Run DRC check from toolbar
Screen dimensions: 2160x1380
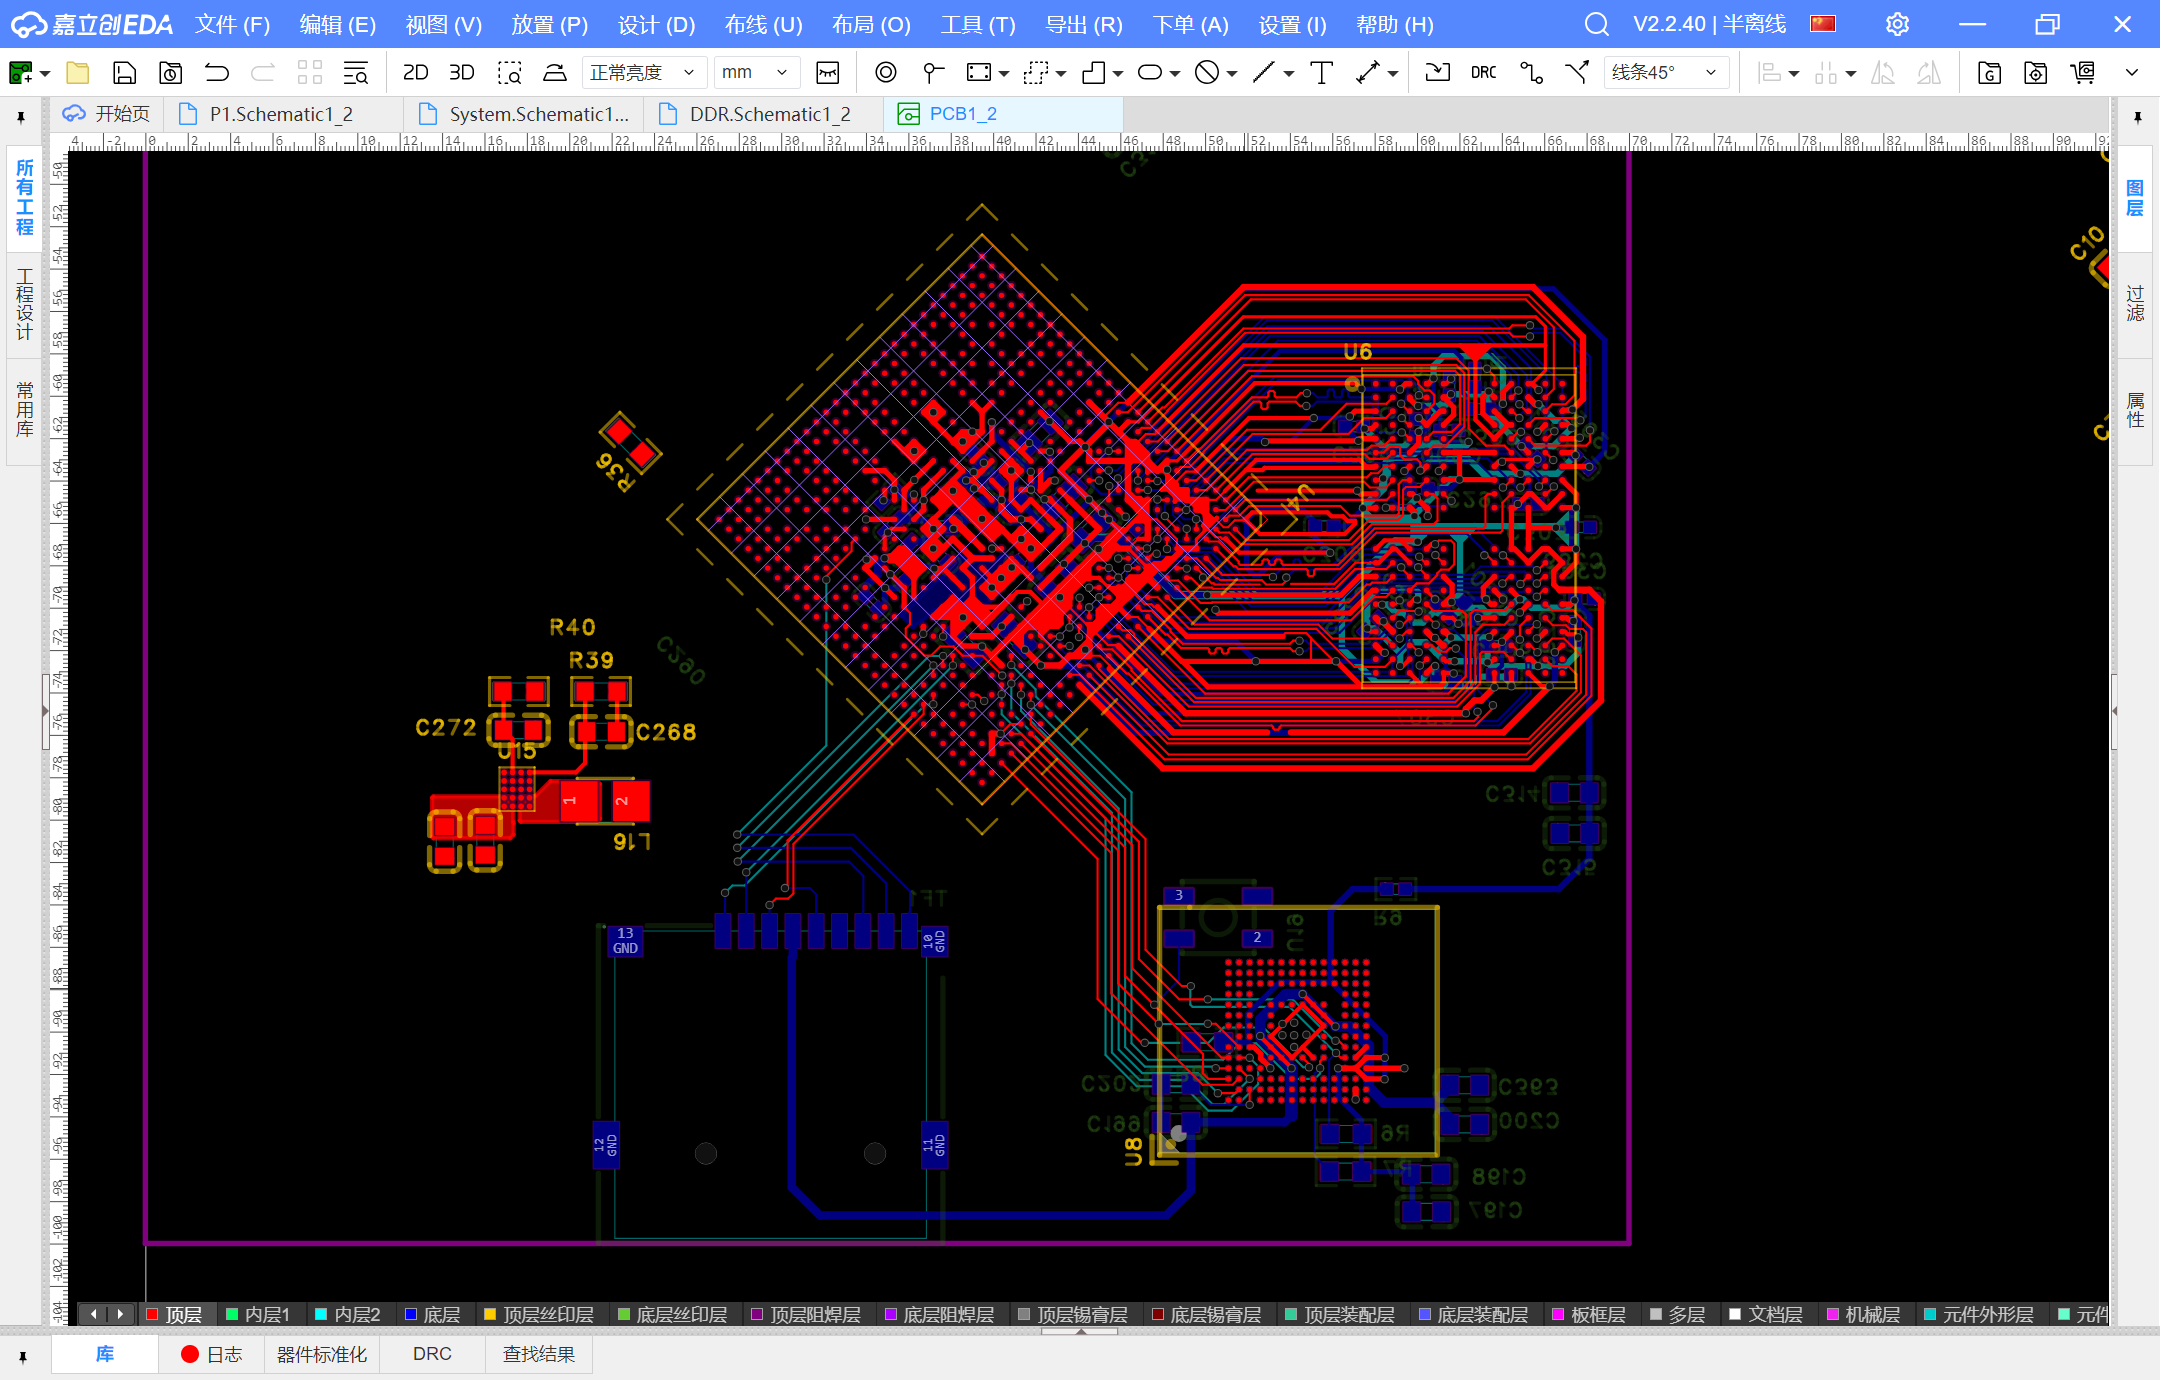1483,73
